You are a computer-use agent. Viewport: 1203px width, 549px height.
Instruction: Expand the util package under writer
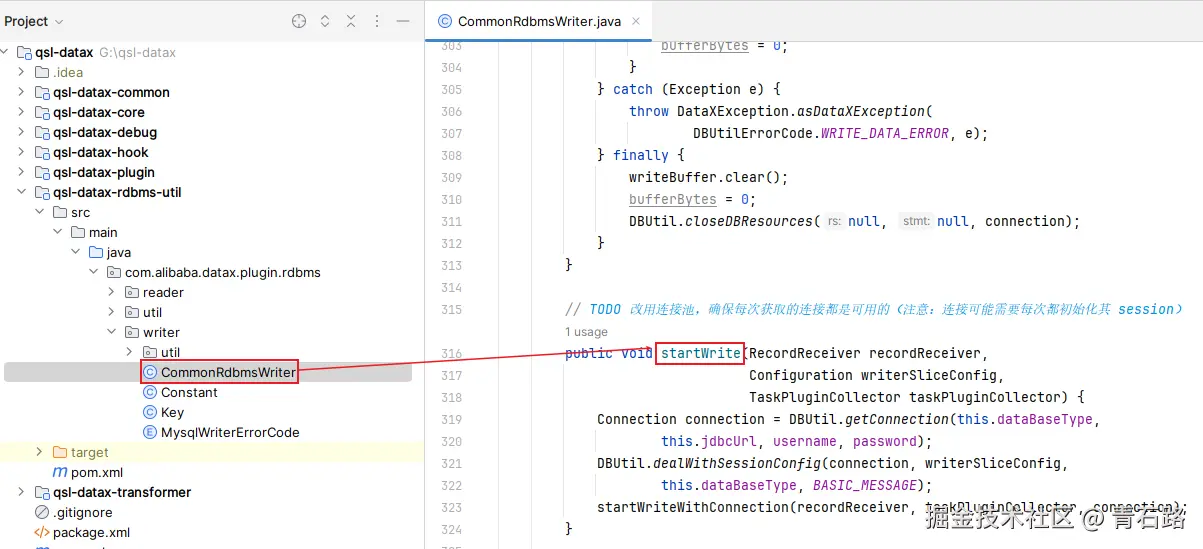click(x=130, y=352)
